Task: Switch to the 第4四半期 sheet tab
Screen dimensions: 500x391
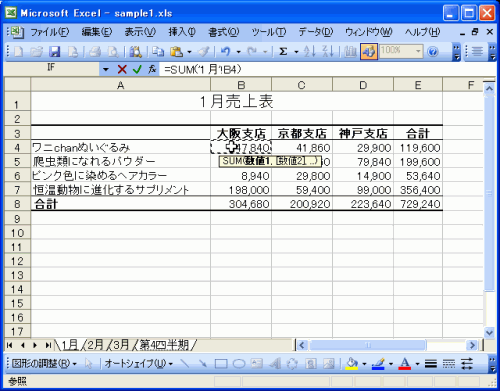Action: 164,345
